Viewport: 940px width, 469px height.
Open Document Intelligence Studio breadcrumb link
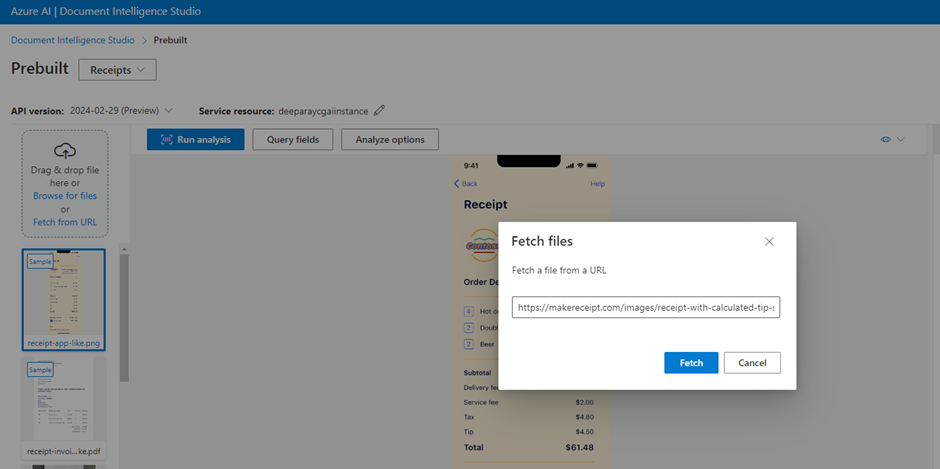[73, 40]
